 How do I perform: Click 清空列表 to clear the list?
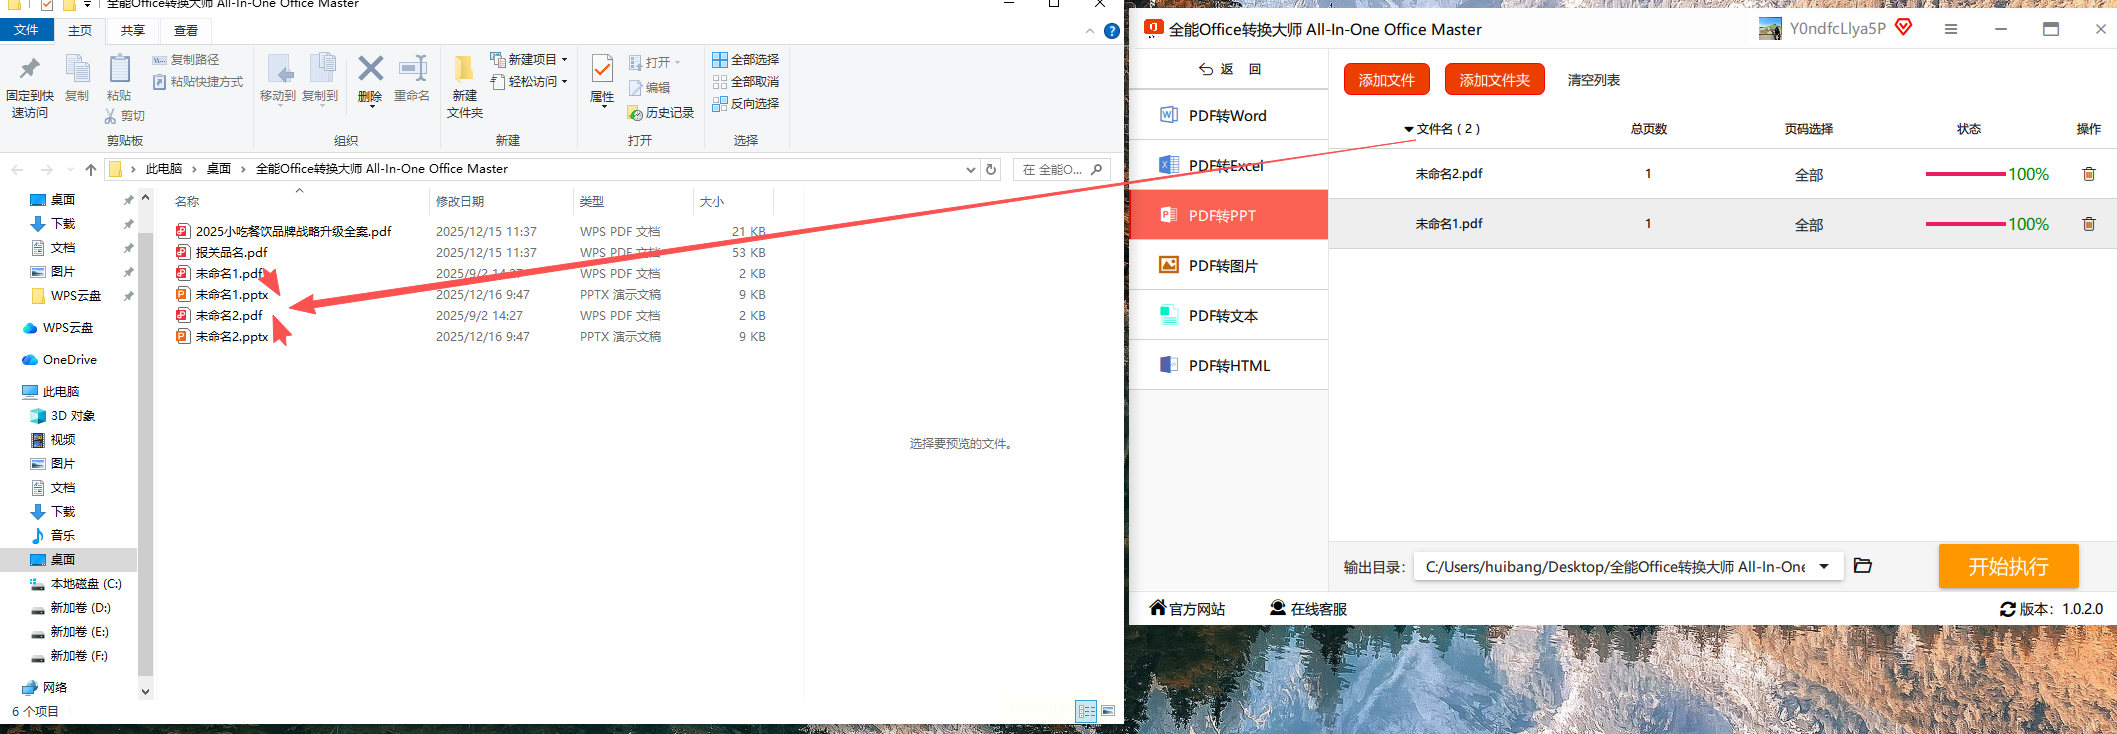coord(1594,80)
